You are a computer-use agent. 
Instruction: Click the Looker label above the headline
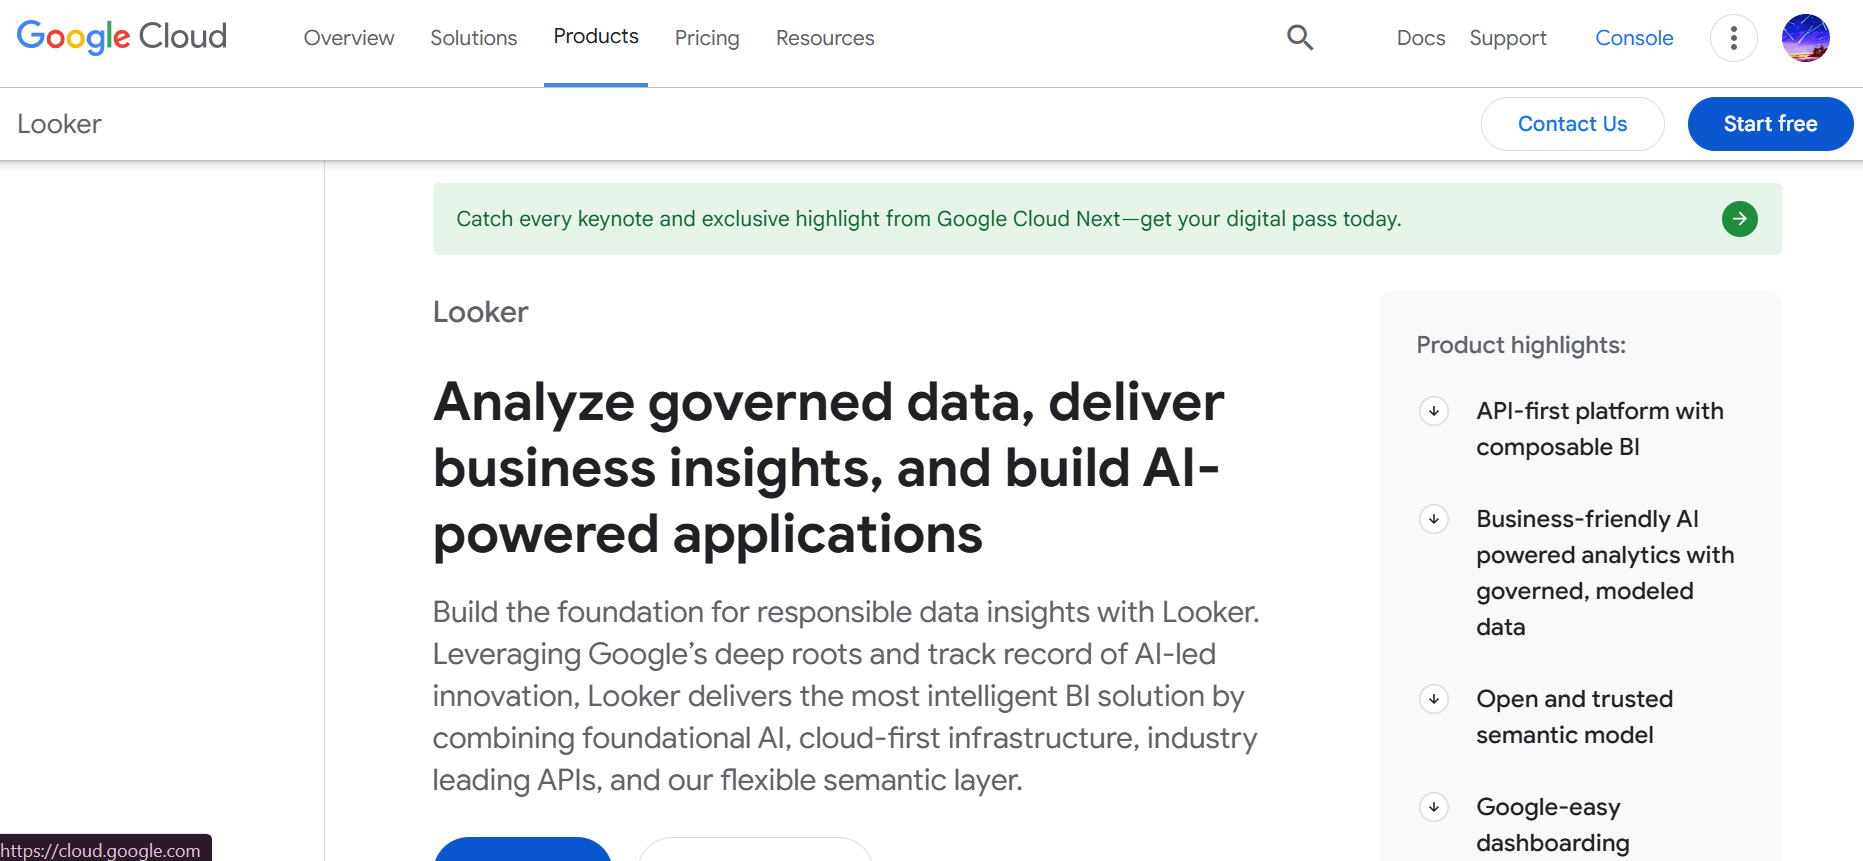[x=480, y=312]
